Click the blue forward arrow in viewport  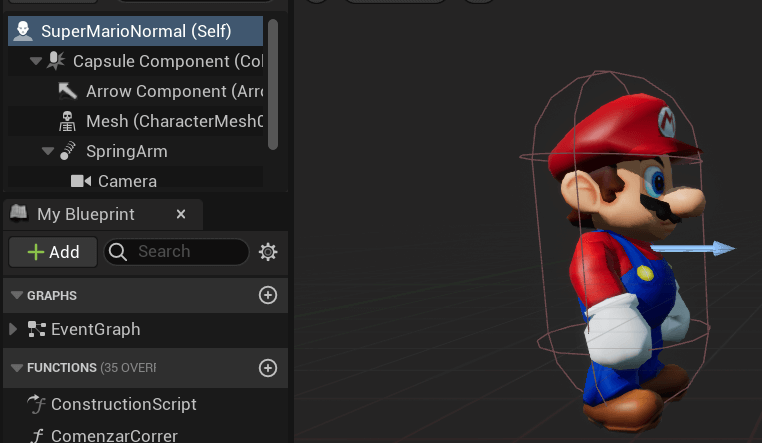tap(693, 248)
